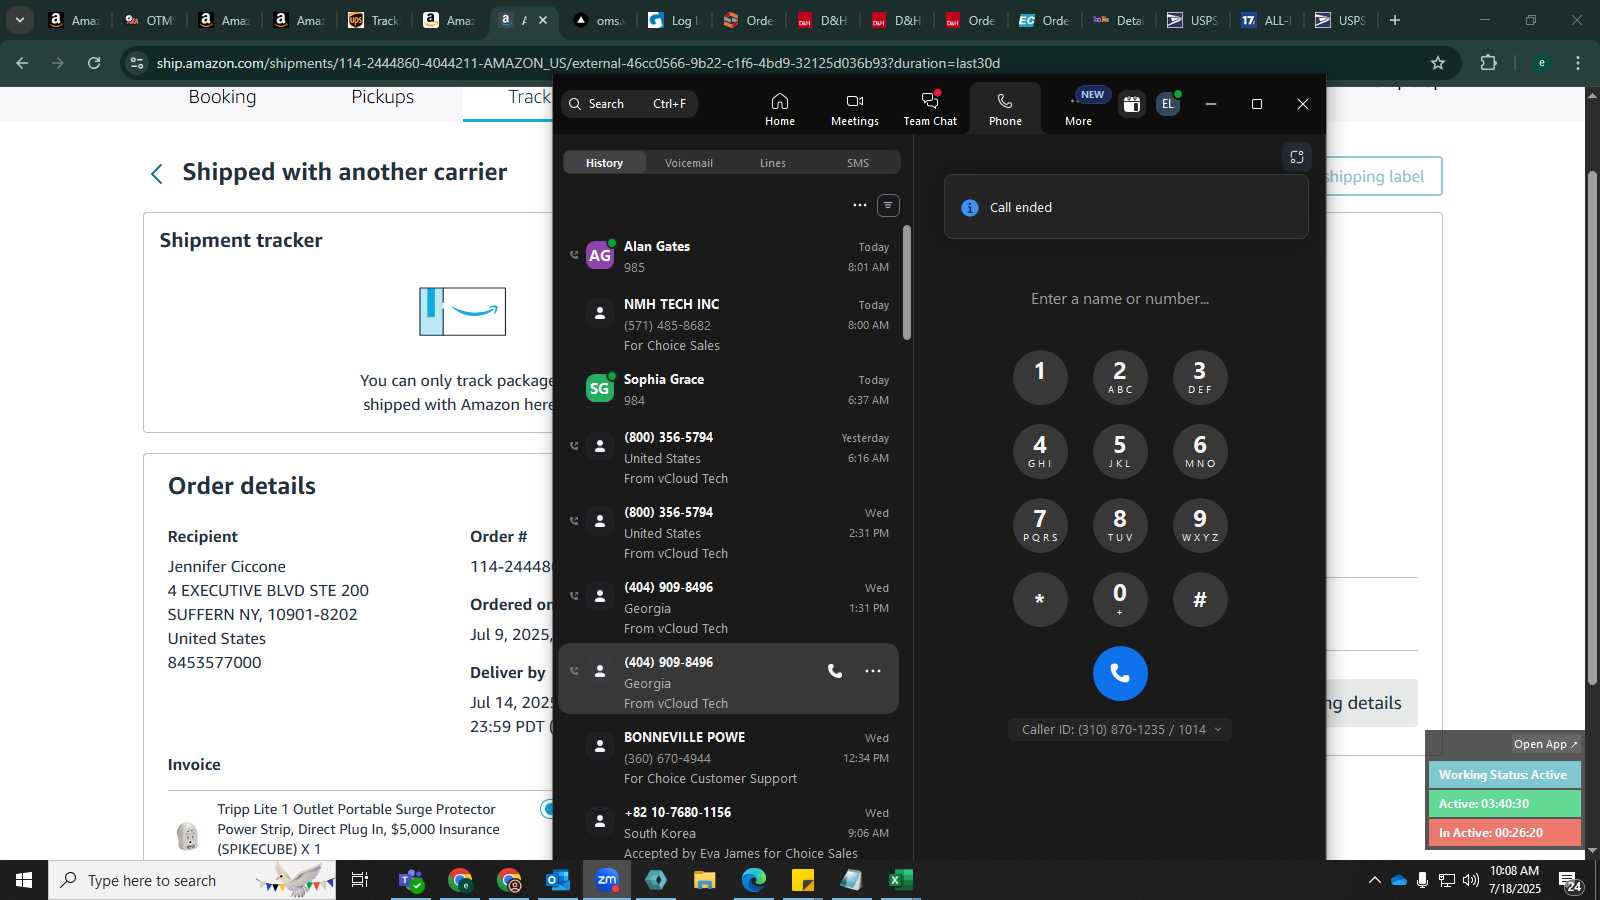Select Alan Gates call entry
Image resolution: width=1600 pixels, height=900 pixels.
click(x=729, y=256)
